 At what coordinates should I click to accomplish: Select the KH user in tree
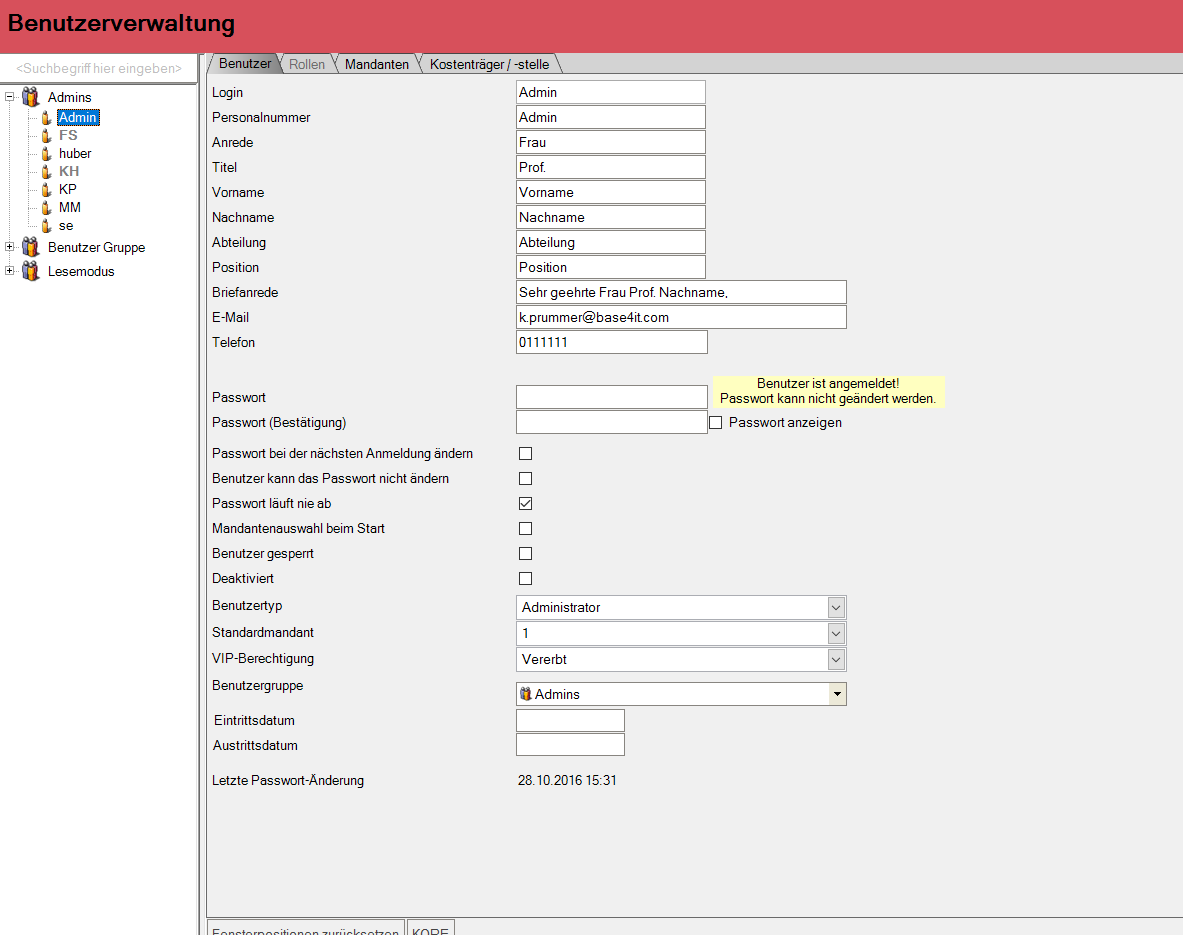coord(68,172)
